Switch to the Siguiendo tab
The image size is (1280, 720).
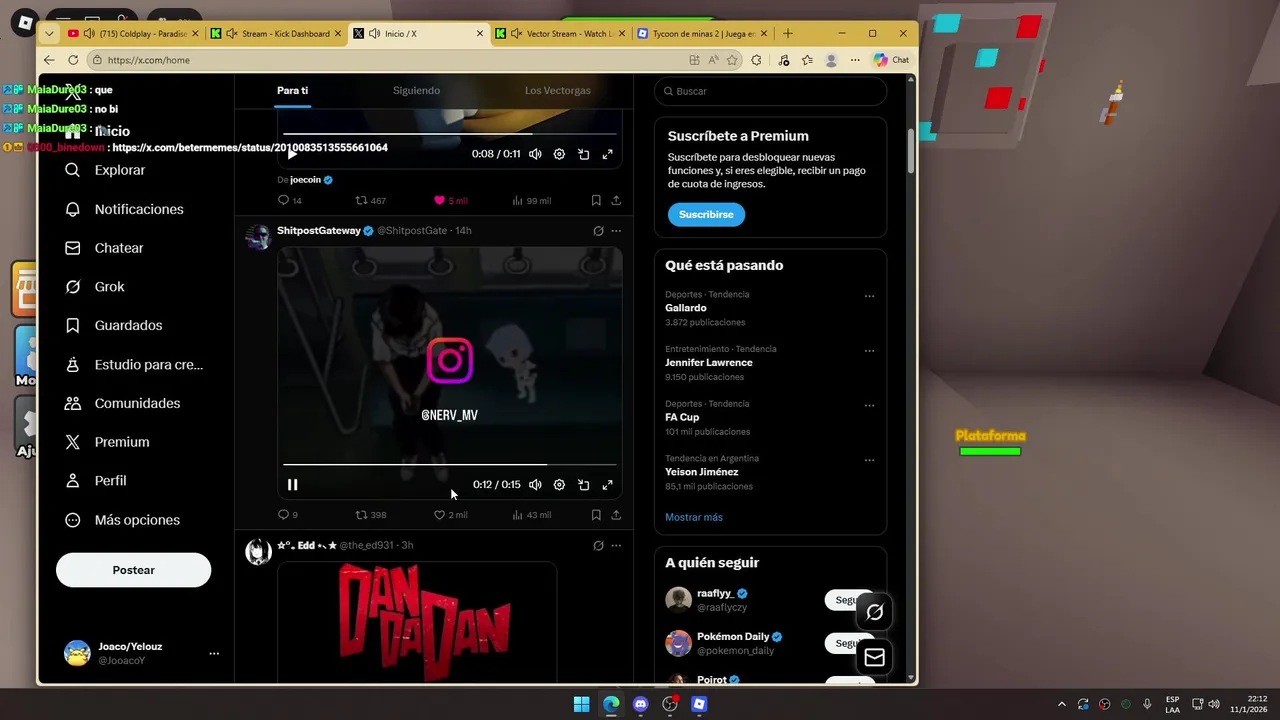(x=416, y=91)
